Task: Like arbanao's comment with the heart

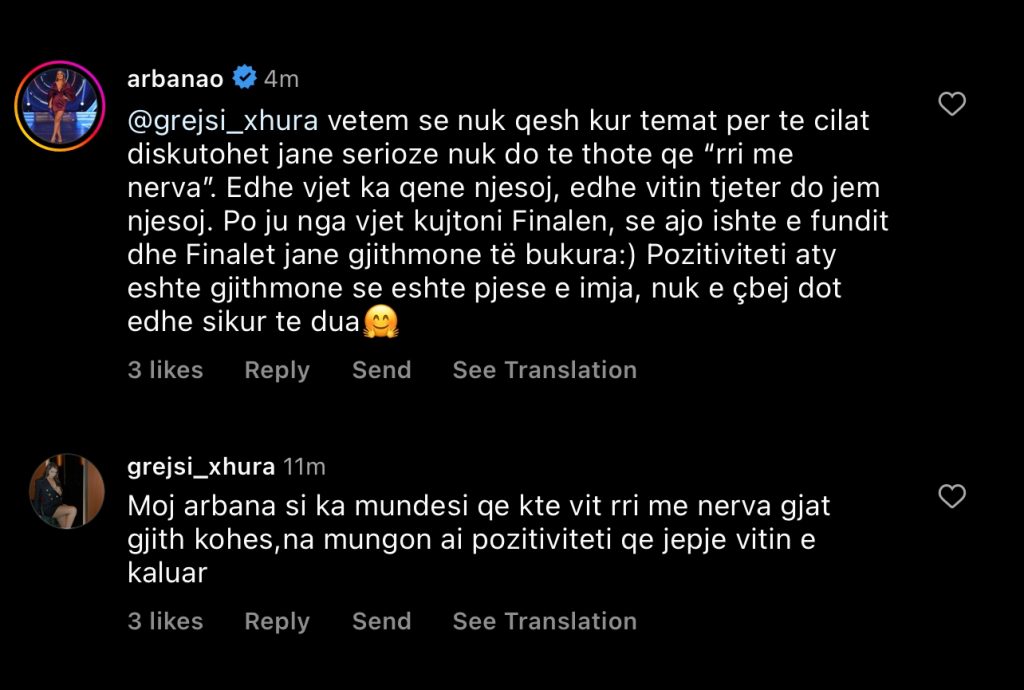Action: click(x=952, y=103)
